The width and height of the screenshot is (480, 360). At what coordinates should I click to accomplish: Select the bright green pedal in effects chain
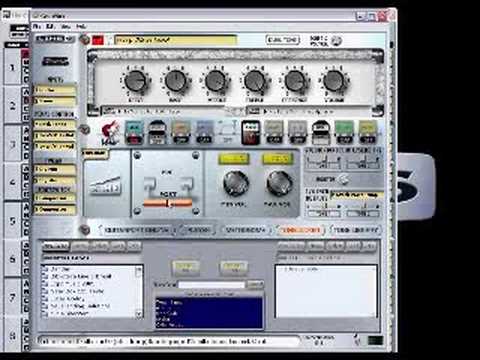click(344, 132)
